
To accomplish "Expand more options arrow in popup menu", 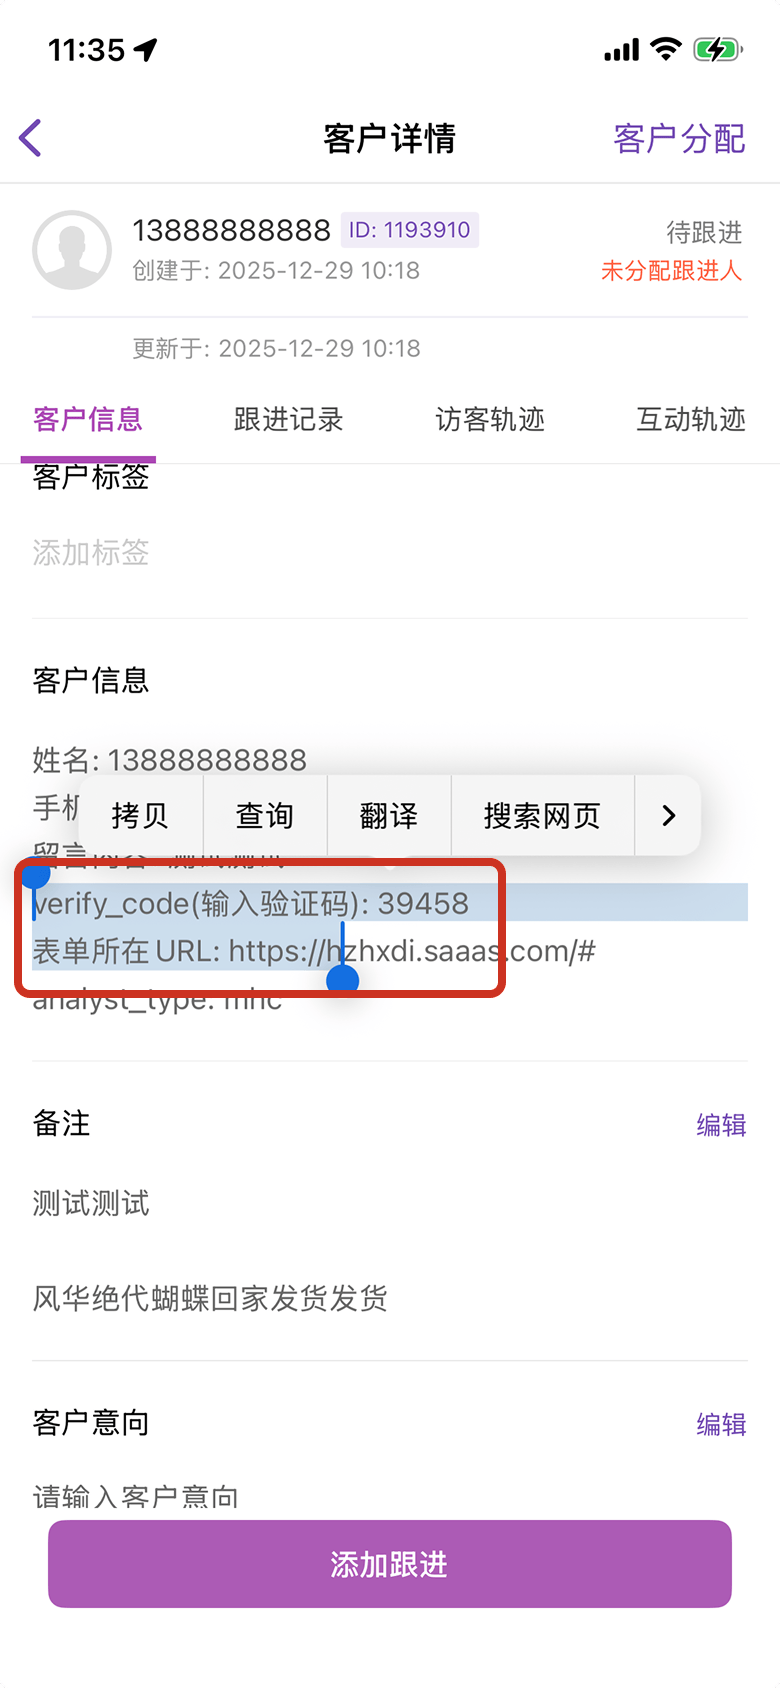I will tap(668, 816).
